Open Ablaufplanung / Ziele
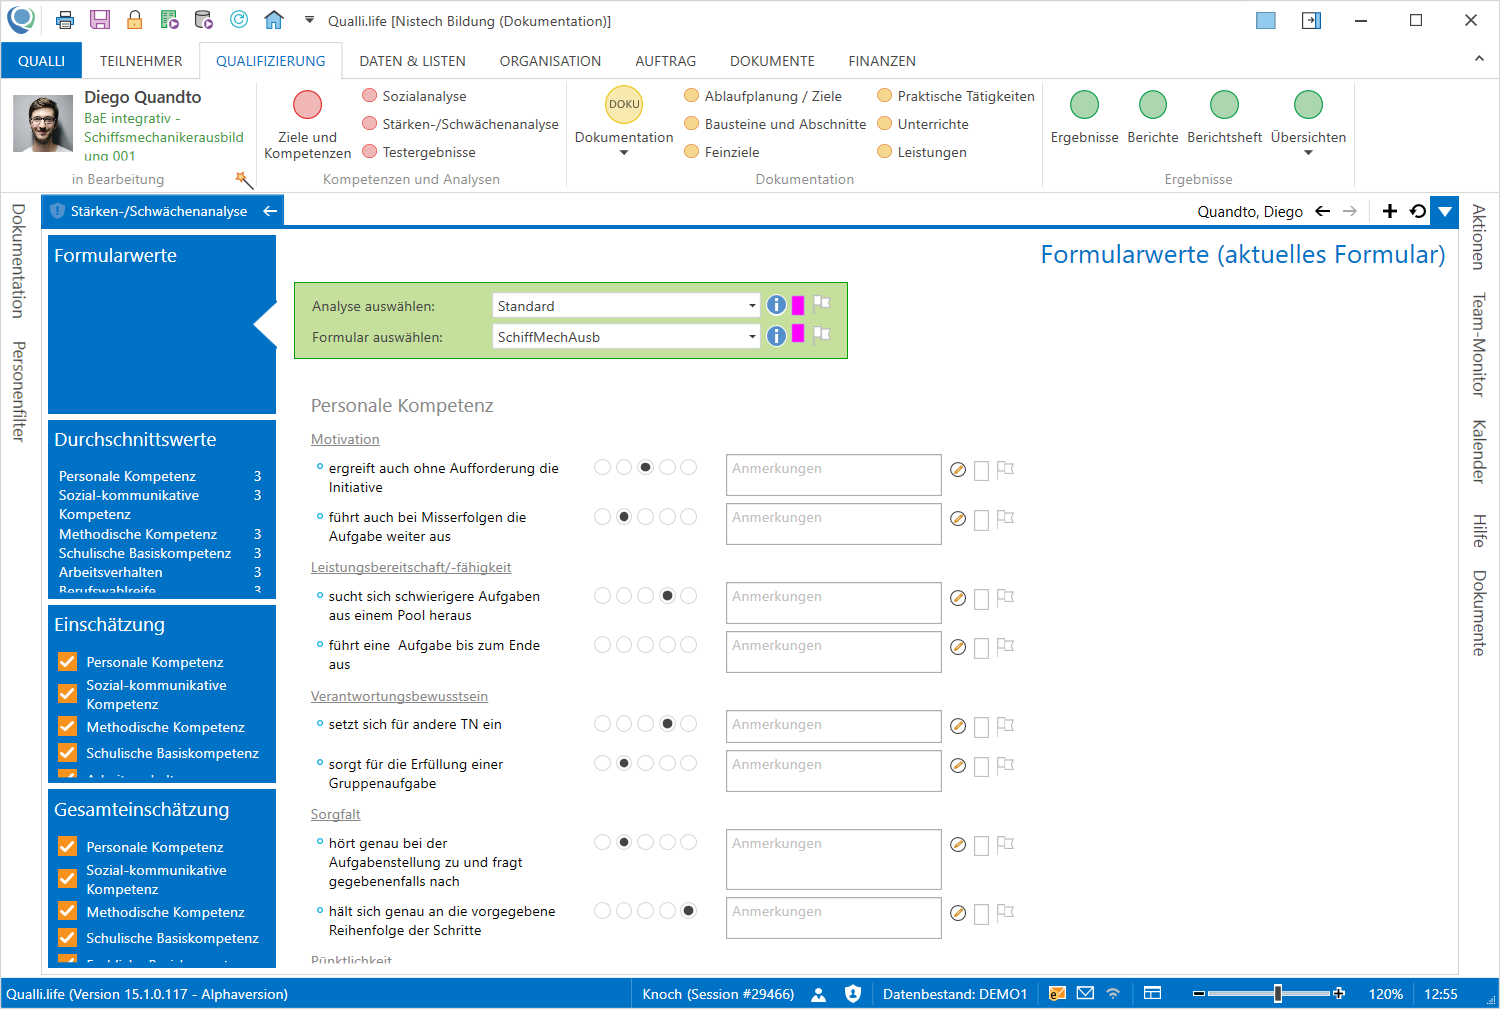This screenshot has height=1009, width=1500. pyautogui.click(x=763, y=96)
